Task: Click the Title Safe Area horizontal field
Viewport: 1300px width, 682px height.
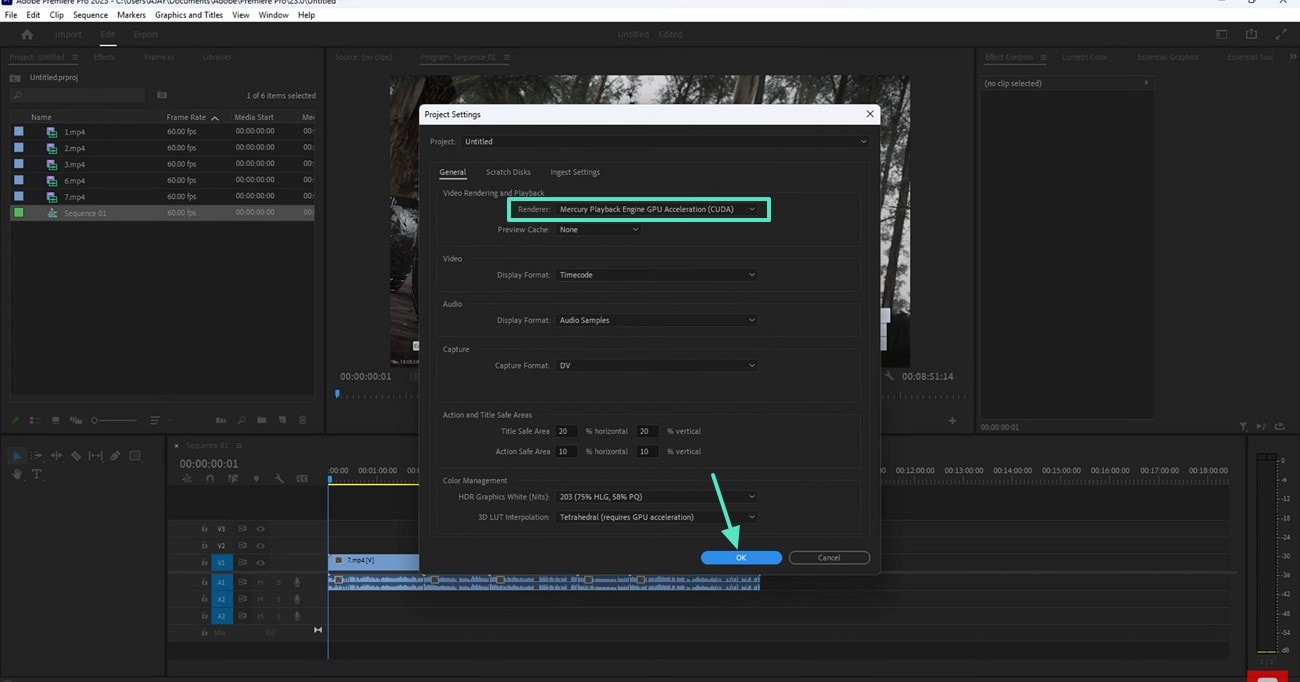Action: (567, 431)
